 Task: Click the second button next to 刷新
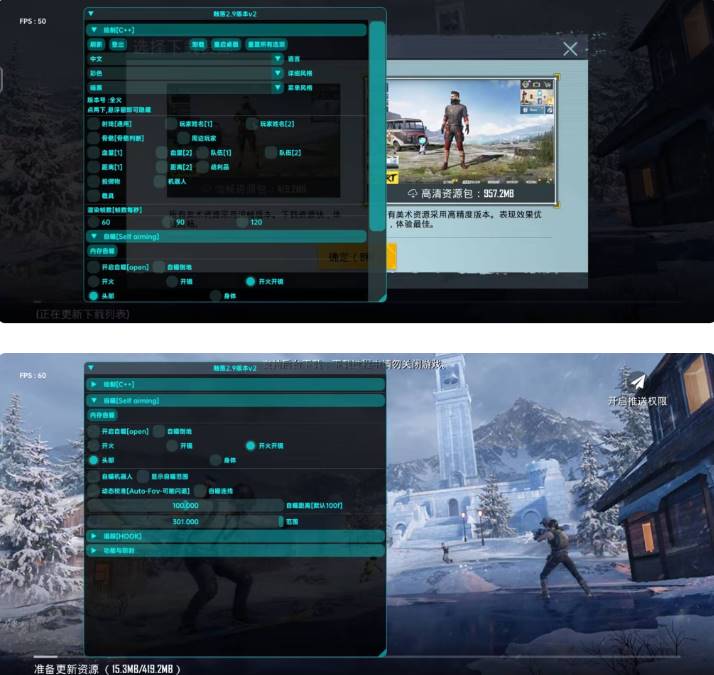[x=118, y=44]
